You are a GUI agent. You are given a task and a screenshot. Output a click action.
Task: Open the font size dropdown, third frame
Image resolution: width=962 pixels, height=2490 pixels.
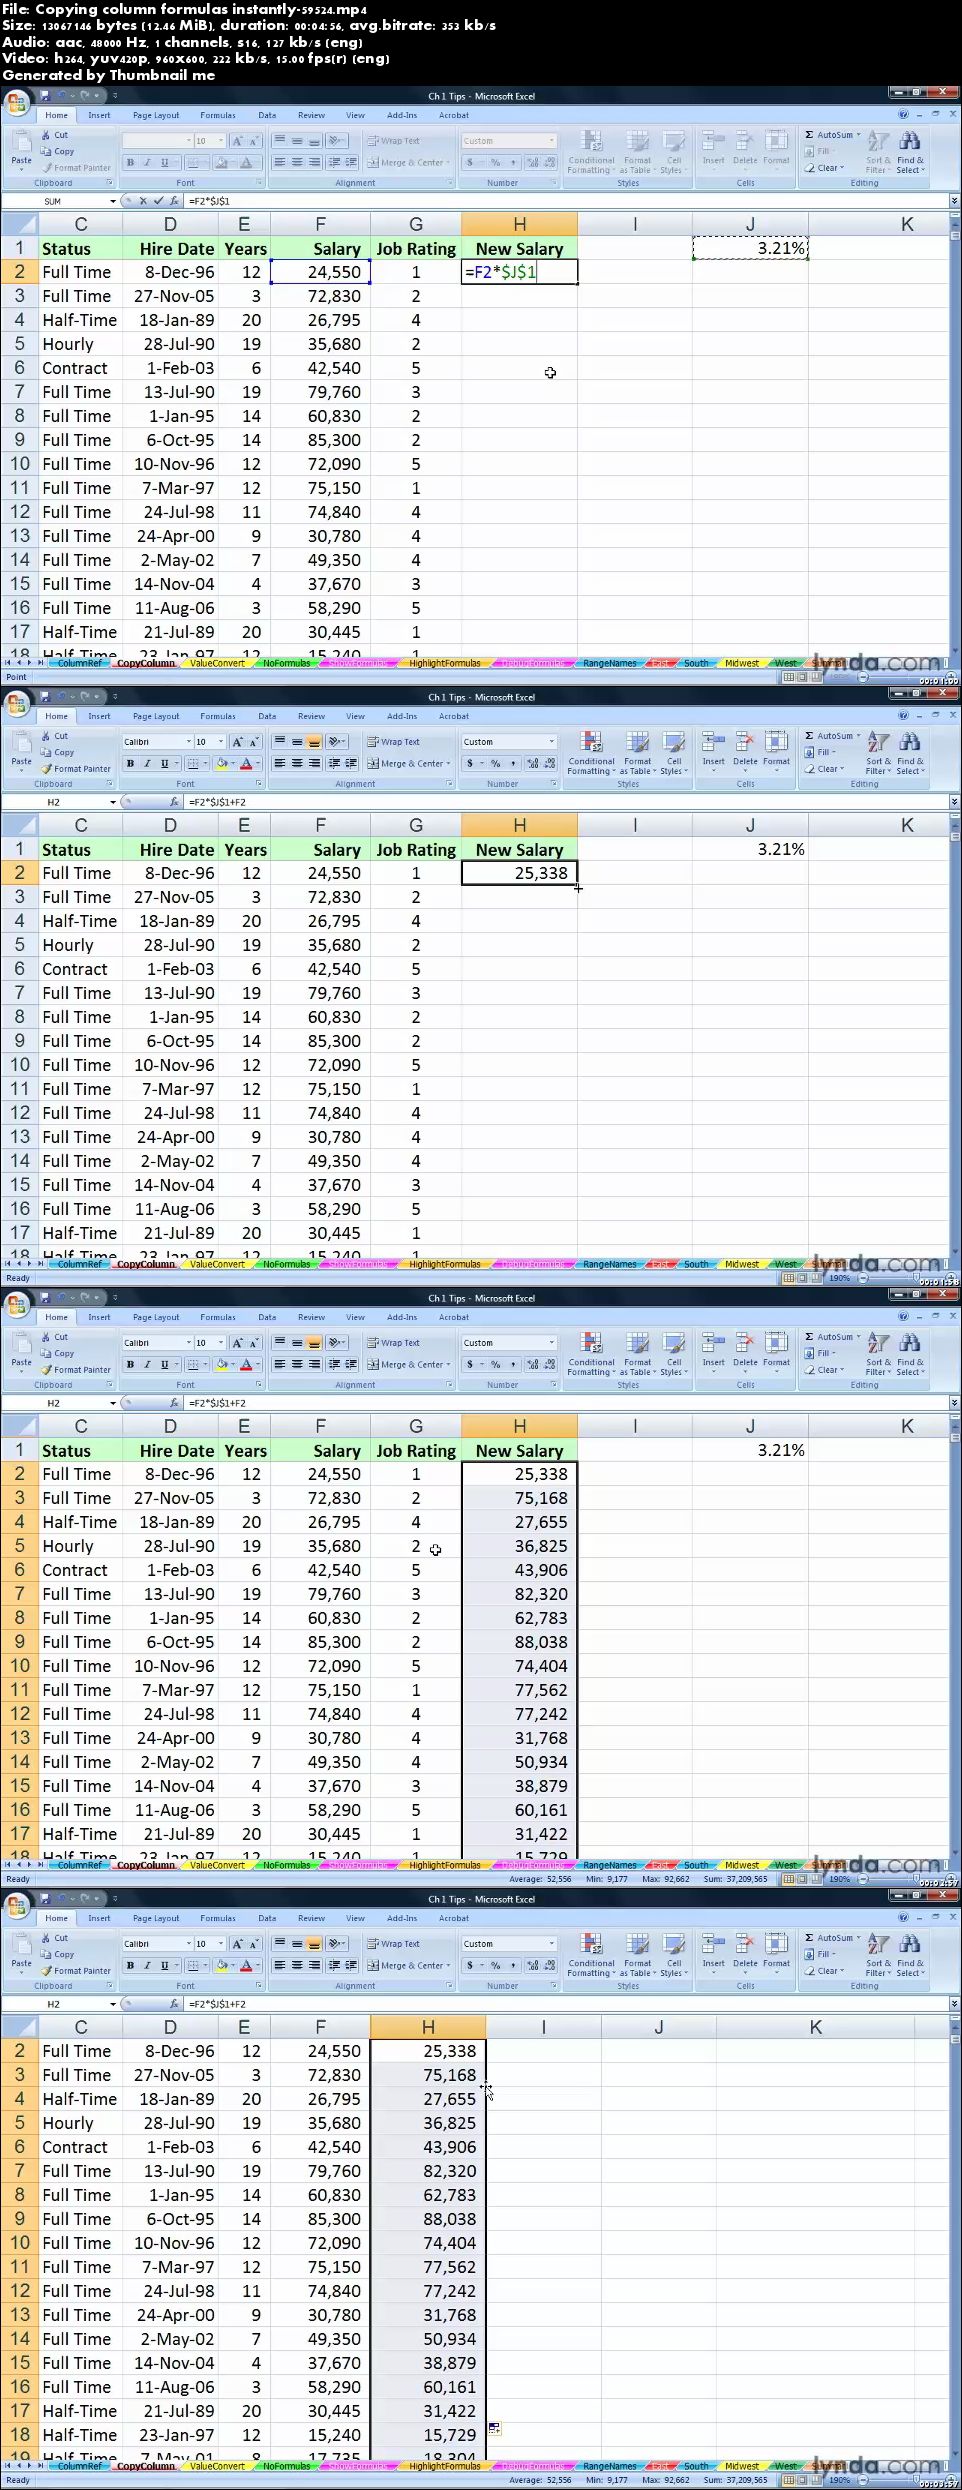(220, 1343)
